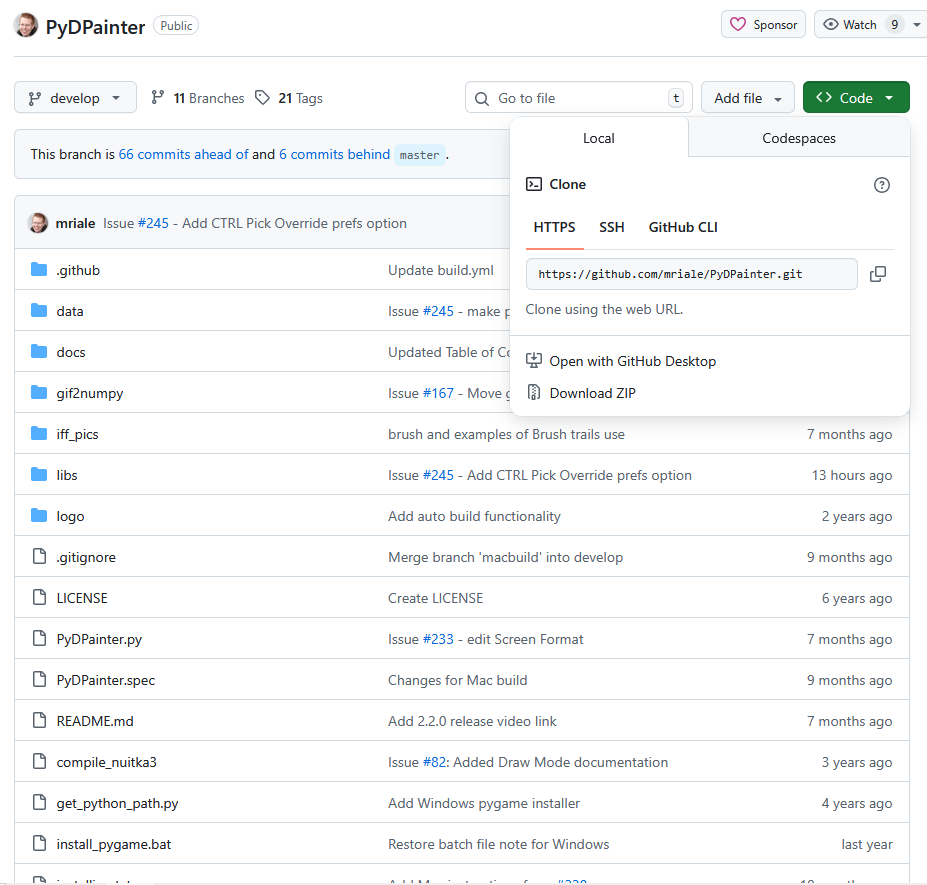Click the PyDPainter.py file icon
The width and height of the screenshot is (927, 885).
pyautogui.click(x=39, y=638)
